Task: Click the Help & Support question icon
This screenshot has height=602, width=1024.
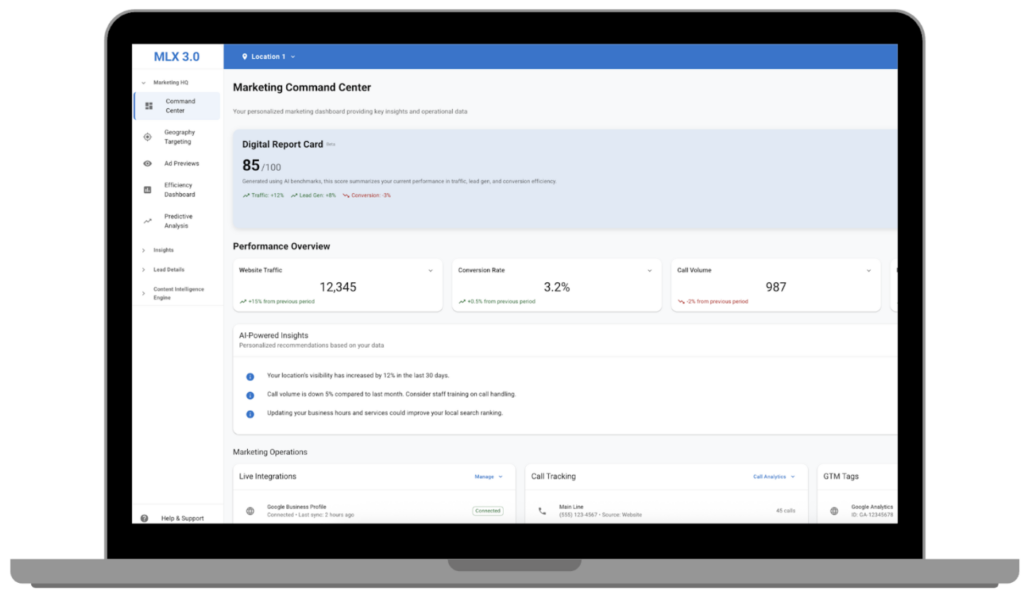Action: click(x=145, y=518)
